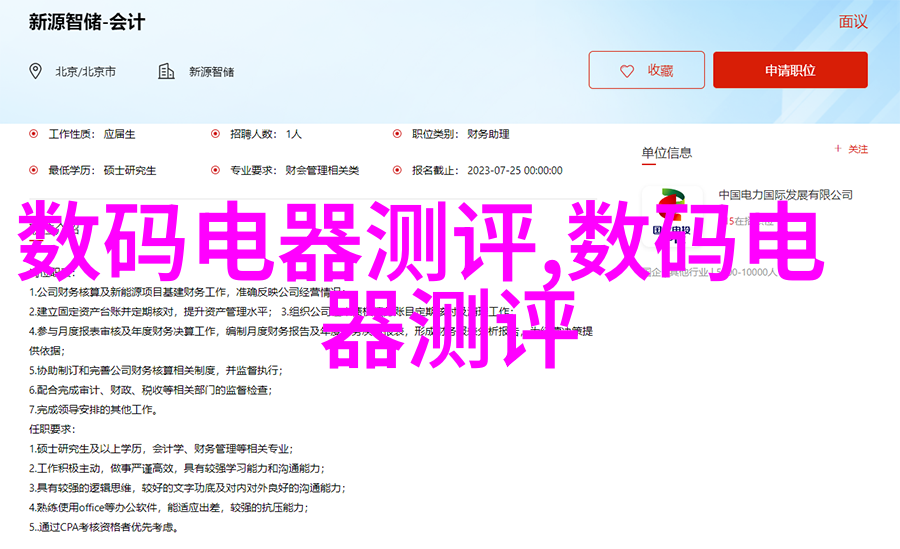Click the location pin icon beside 北京/北京市
900x549 pixels.
[36, 71]
